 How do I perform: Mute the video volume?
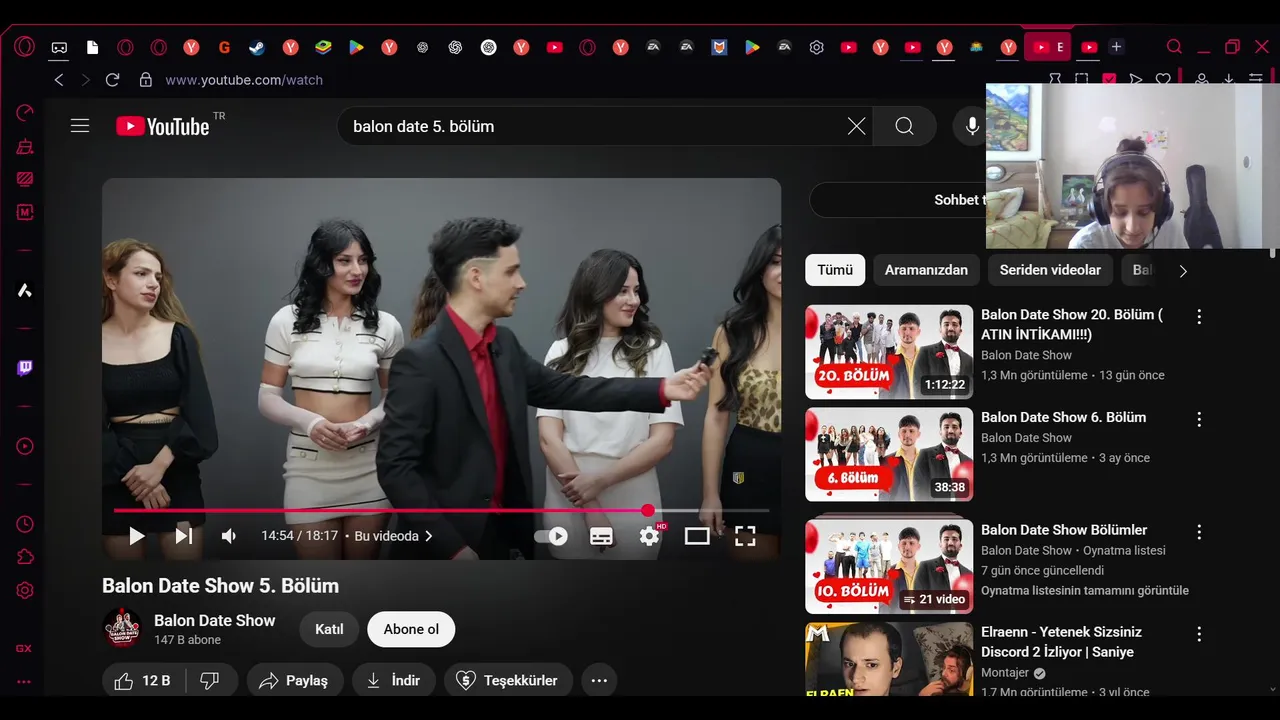(x=229, y=536)
